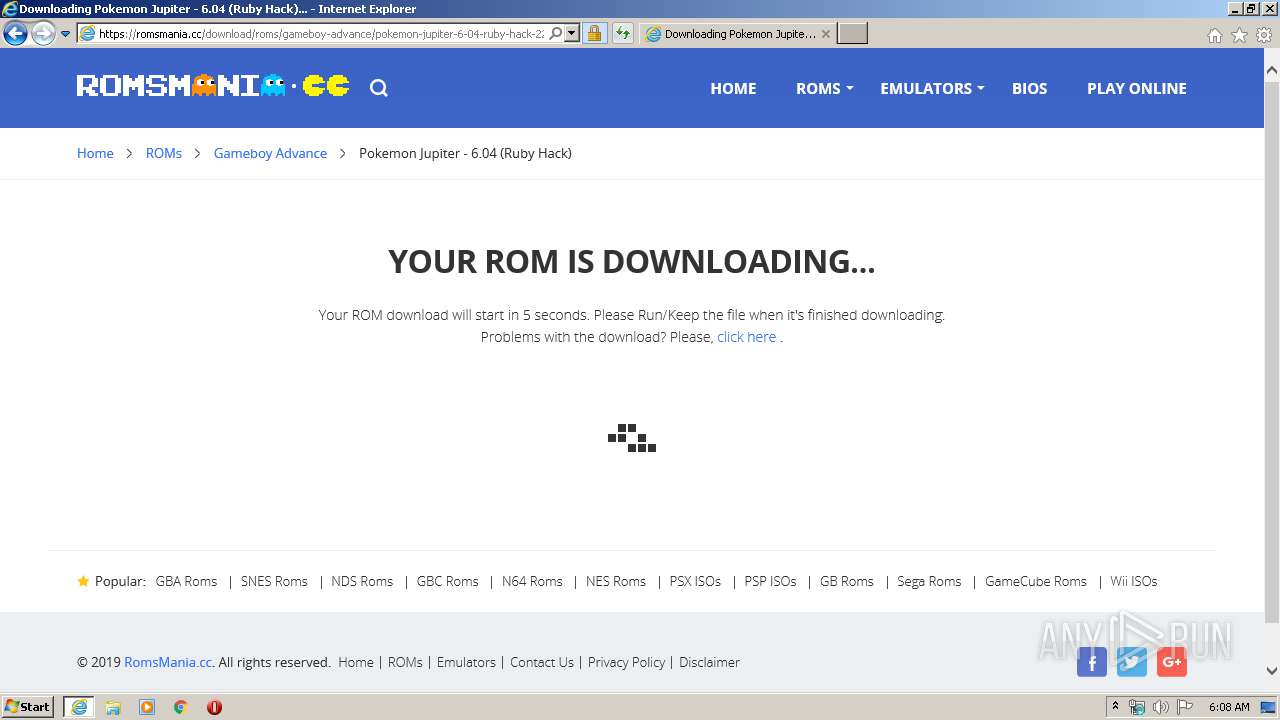Image resolution: width=1280 pixels, height=720 pixels.
Task: Click footer ROMs link
Action: (405, 662)
